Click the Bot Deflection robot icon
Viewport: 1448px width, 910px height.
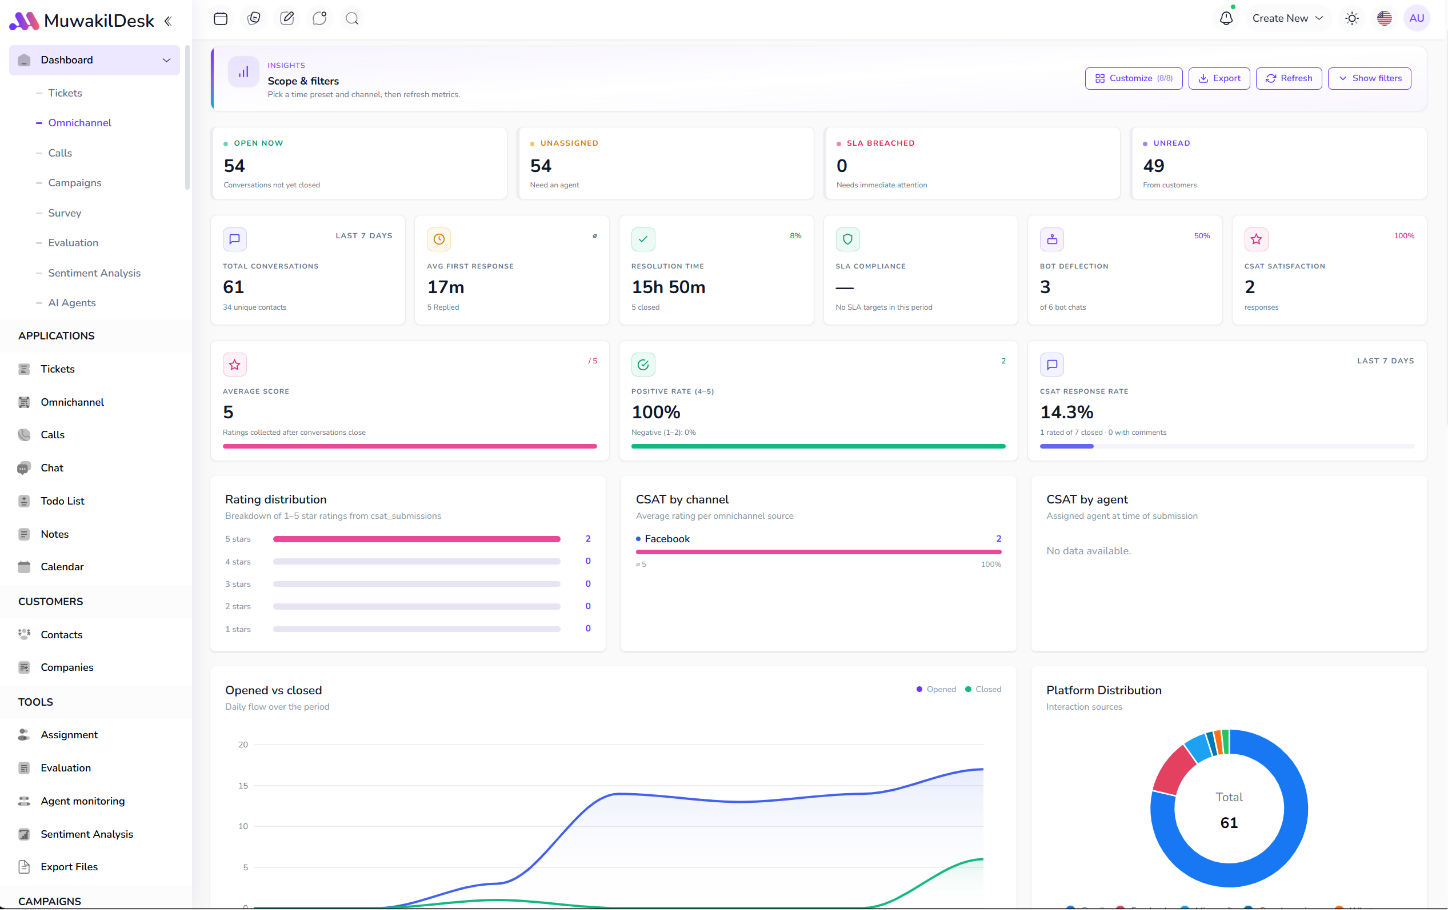tap(1052, 239)
